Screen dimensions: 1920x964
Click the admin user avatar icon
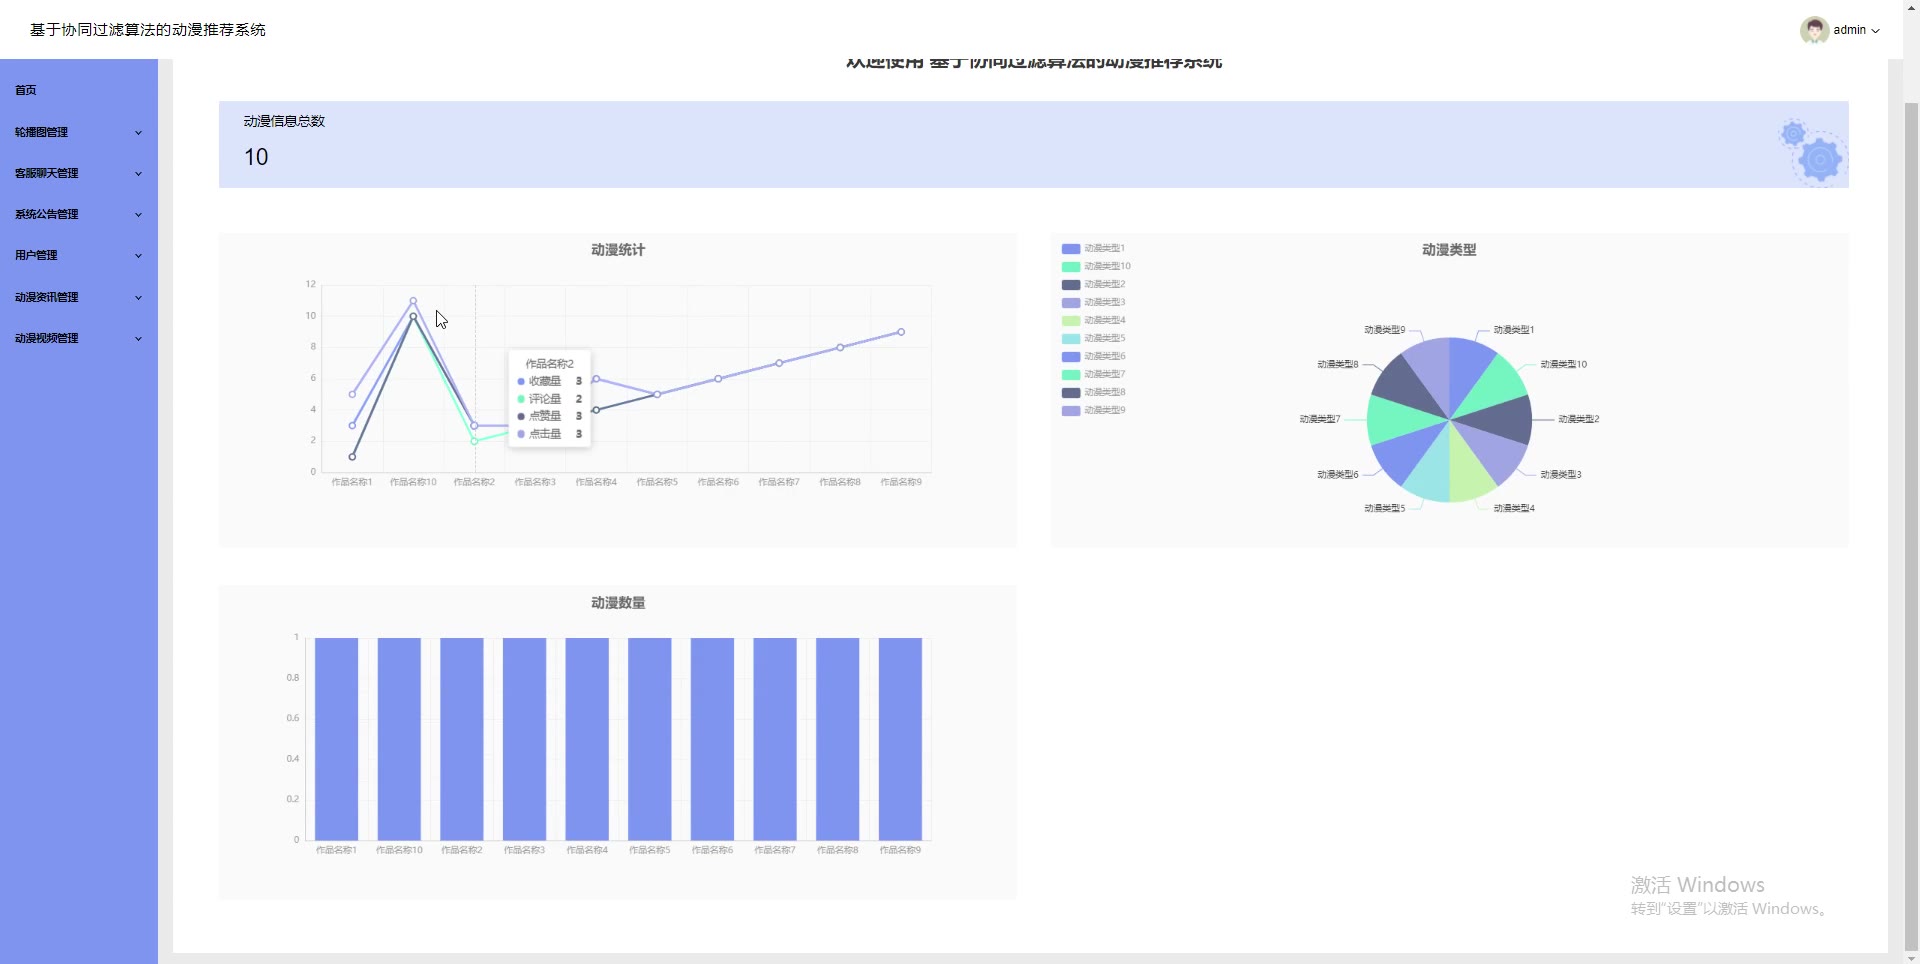point(1814,30)
